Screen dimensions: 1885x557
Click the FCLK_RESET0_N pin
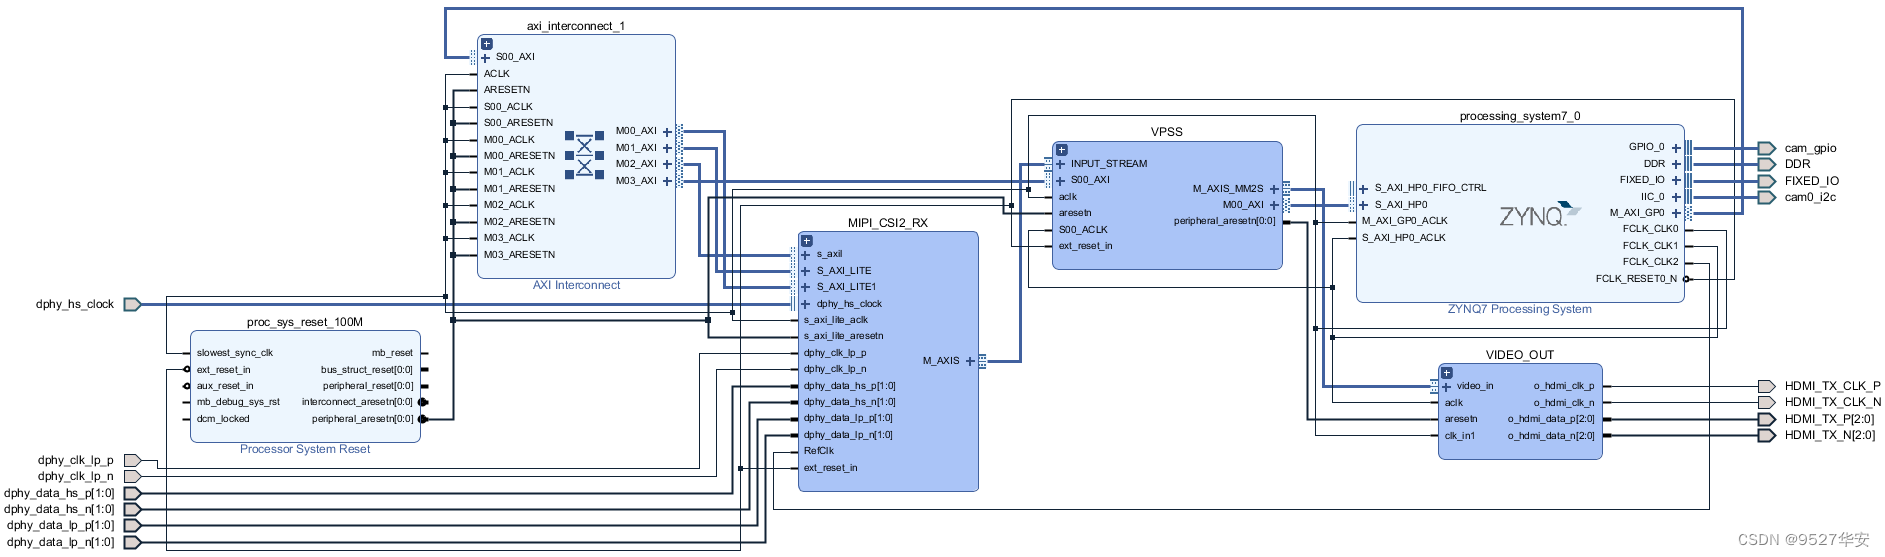tap(1636, 279)
